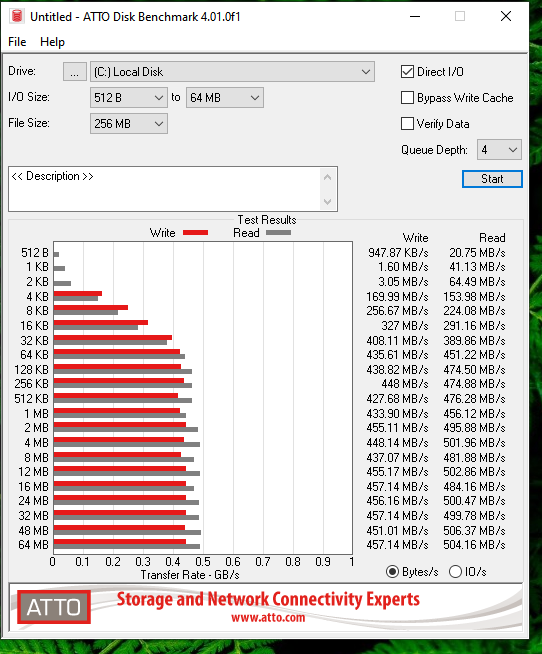Click the Read column header
Image resolution: width=542 pixels, height=654 pixels.
pyautogui.click(x=492, y=238)
